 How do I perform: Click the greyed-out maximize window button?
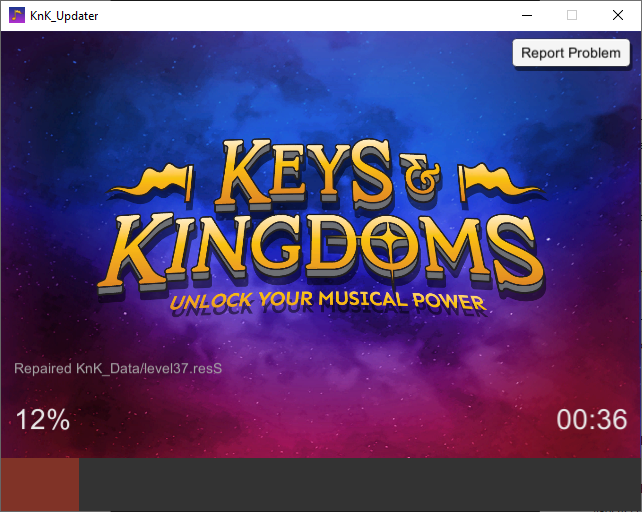(572, 15)
